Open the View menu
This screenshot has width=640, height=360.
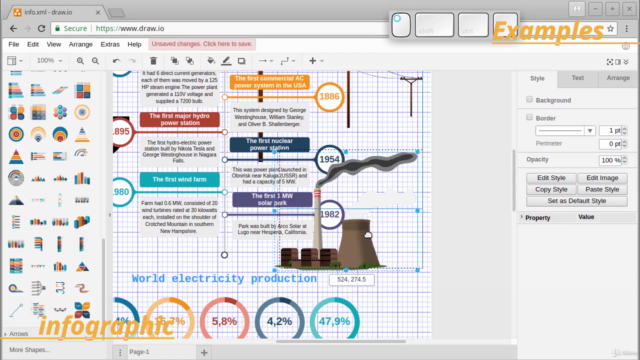coord(53,44)
